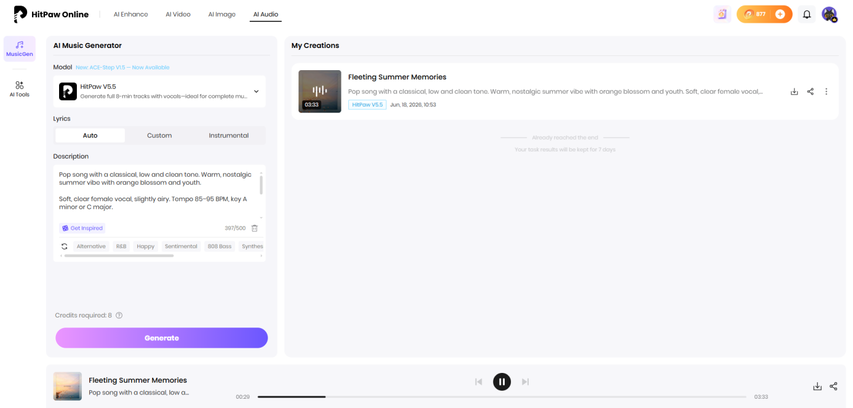Switch to the AI Video tab
Screen dimensions: 853x408
[178, 14]
